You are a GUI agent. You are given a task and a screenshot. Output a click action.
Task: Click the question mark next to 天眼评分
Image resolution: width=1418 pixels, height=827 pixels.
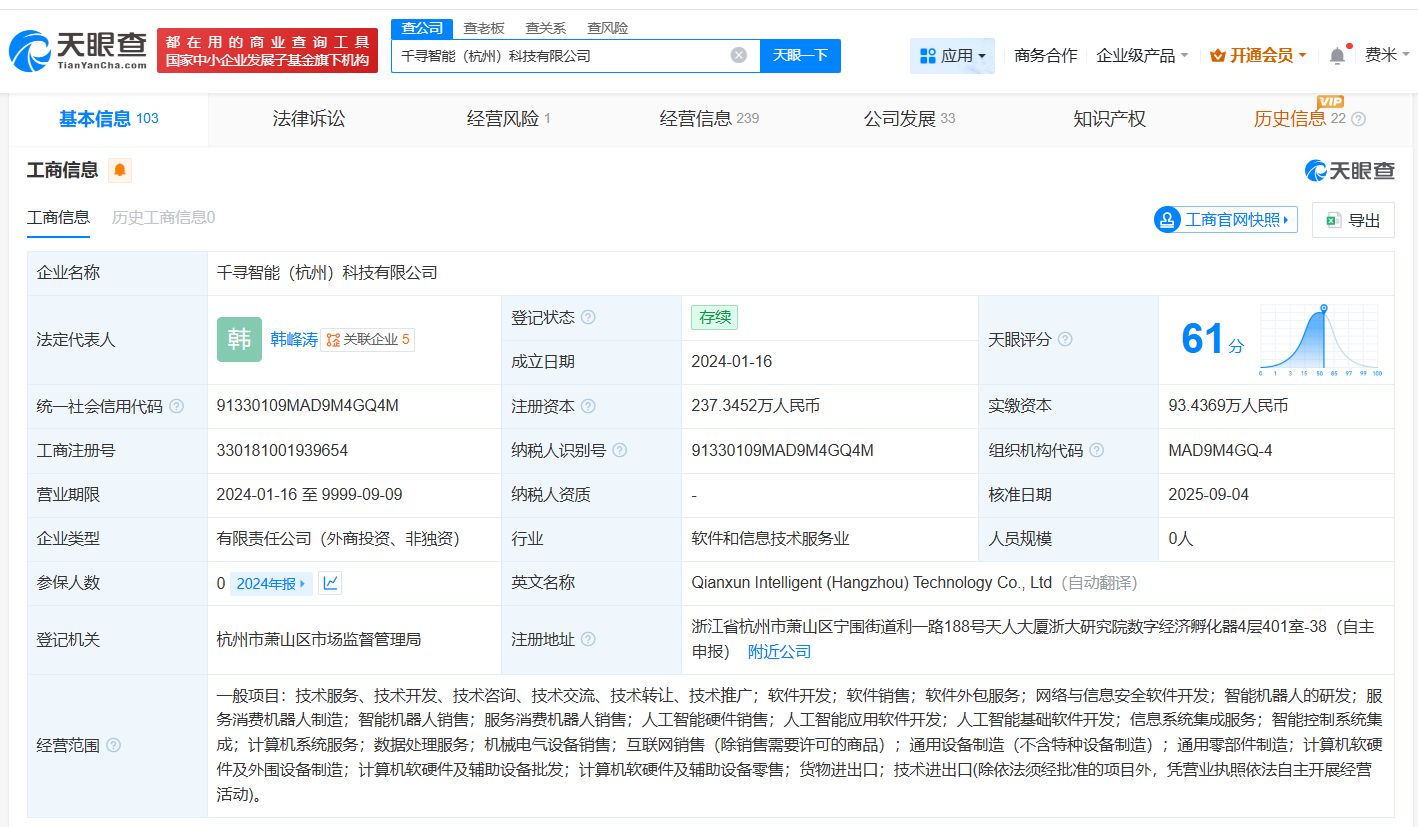pos(1063,340)
